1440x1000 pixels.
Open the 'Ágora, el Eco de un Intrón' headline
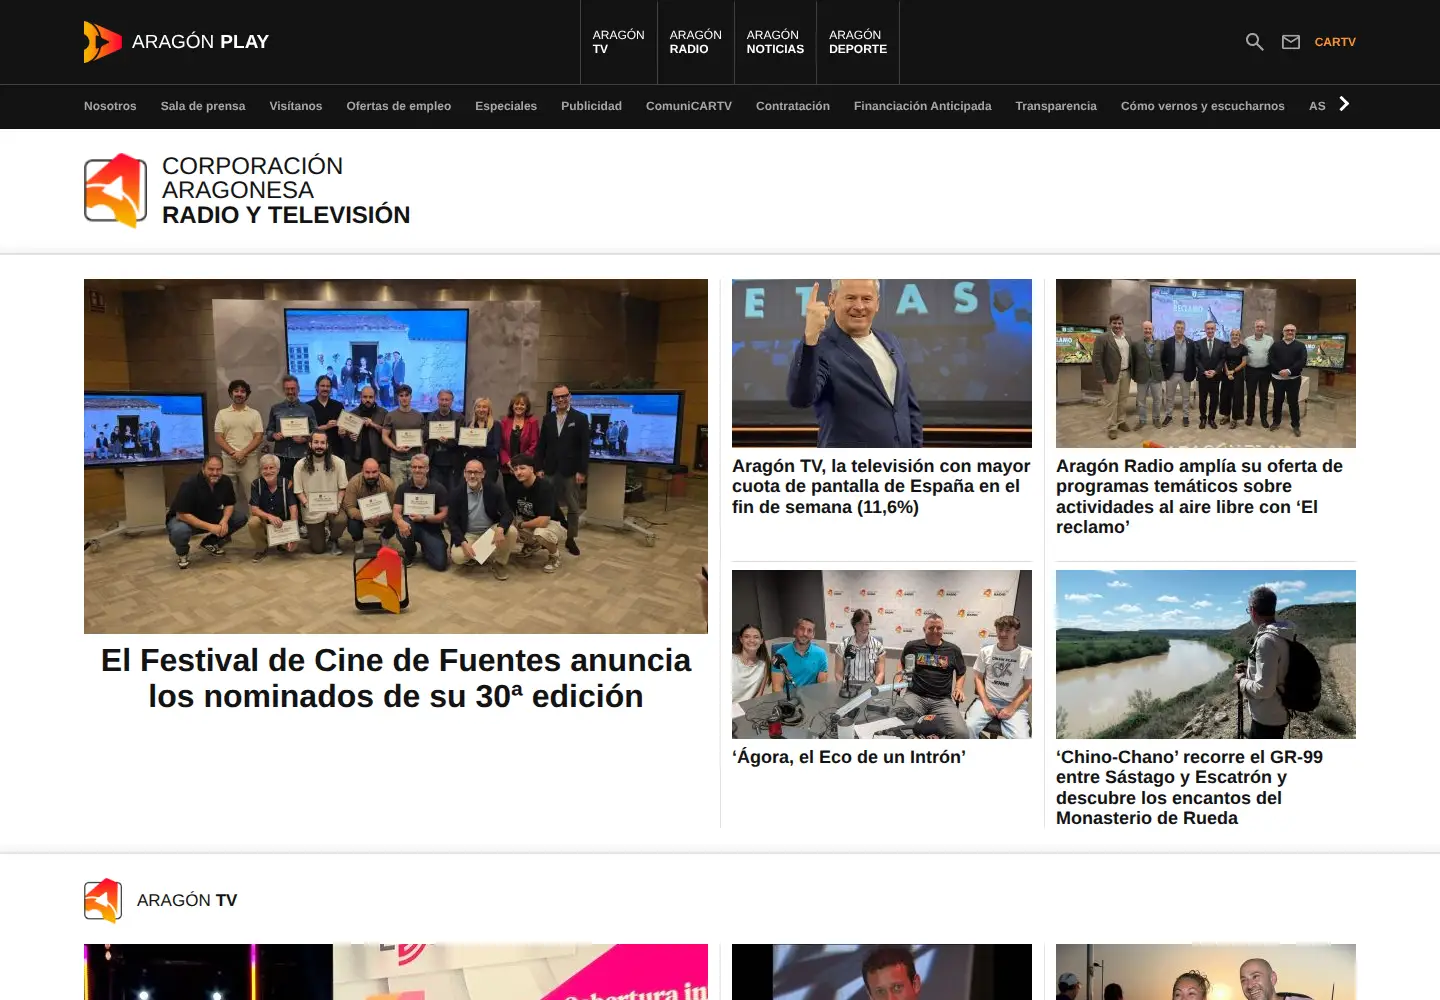pyautogui.click(x=849, y=757)
